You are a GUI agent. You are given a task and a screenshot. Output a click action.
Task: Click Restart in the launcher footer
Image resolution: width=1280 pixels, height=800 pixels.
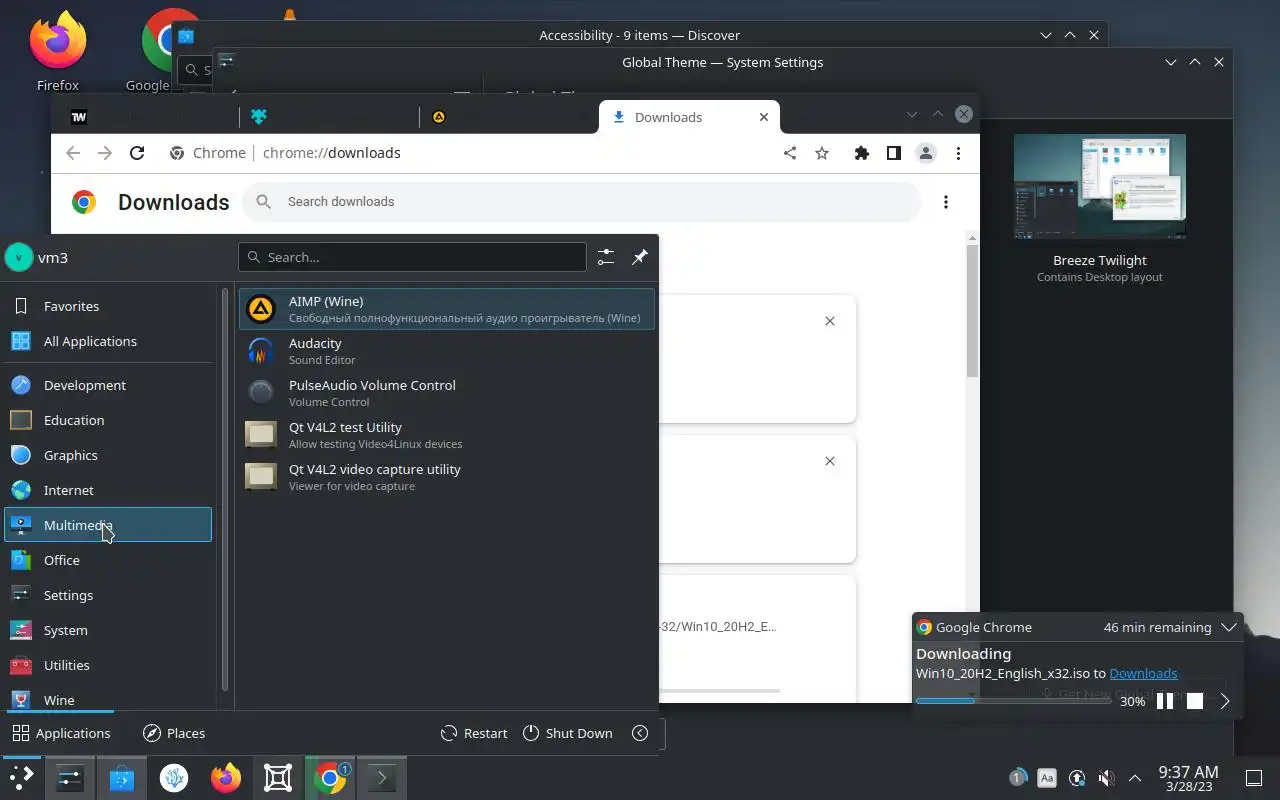click(474, 733)
